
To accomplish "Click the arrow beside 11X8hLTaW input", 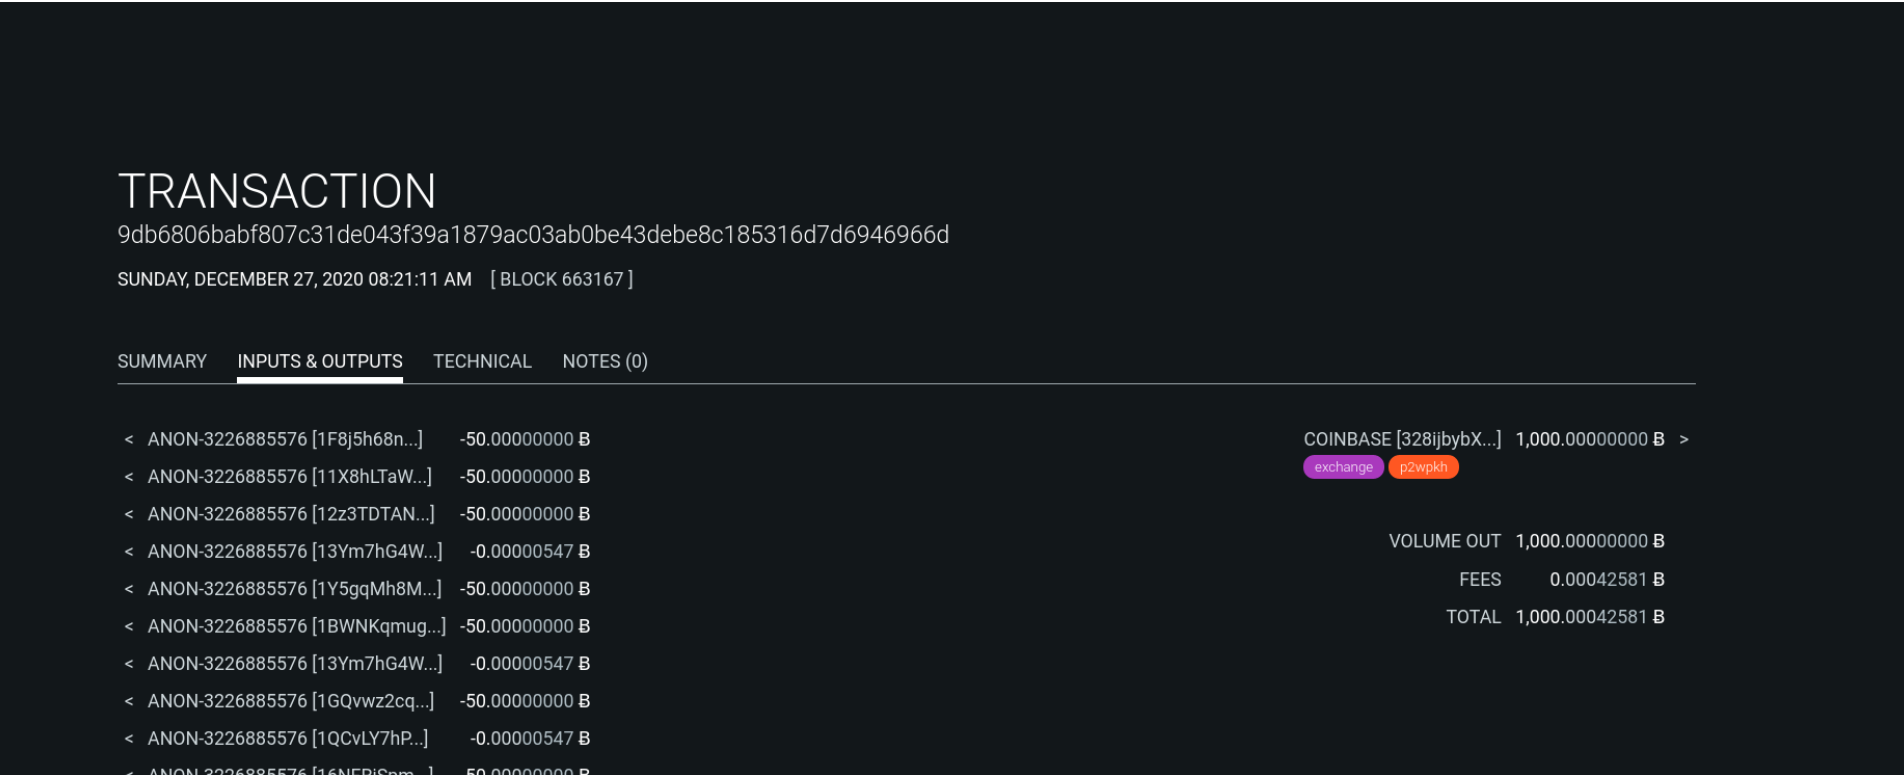I will [129, 477].
